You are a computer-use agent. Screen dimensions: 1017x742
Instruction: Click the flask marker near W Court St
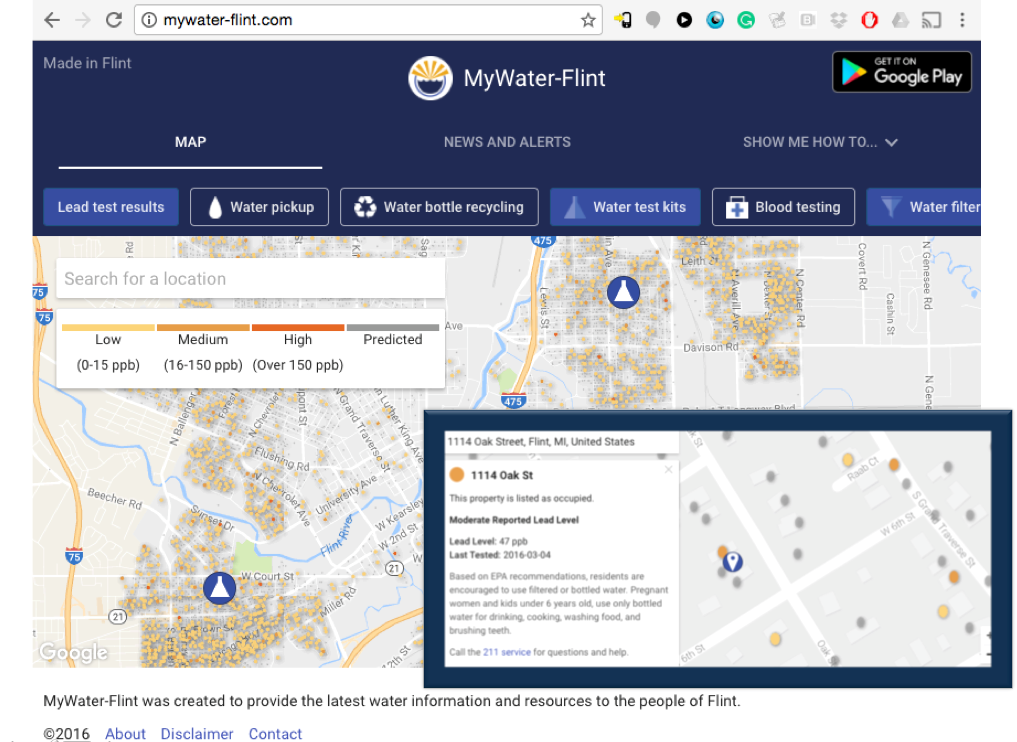point(219,587)
